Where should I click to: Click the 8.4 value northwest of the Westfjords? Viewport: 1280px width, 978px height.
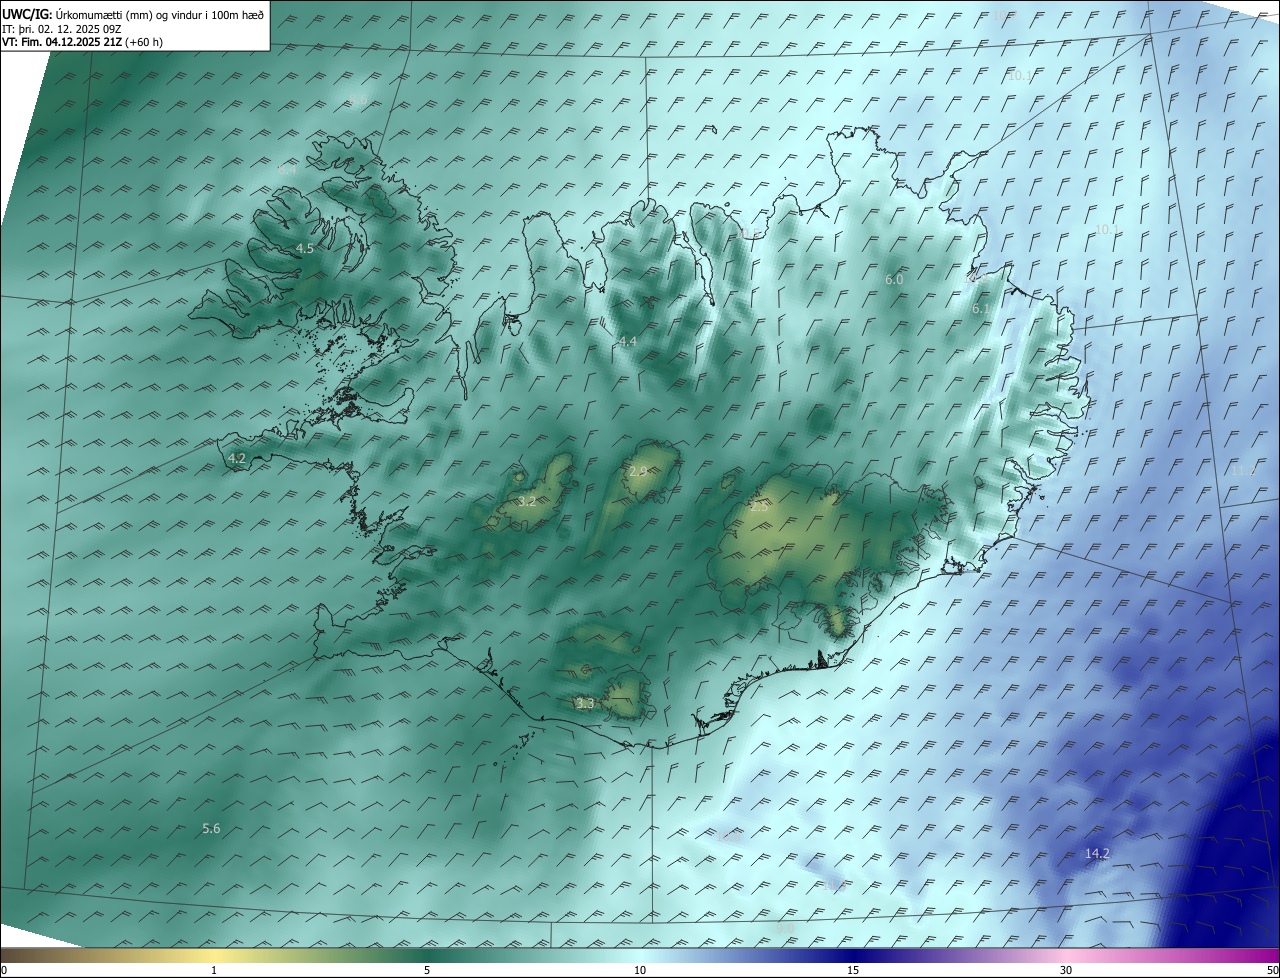tap(288, 170)
